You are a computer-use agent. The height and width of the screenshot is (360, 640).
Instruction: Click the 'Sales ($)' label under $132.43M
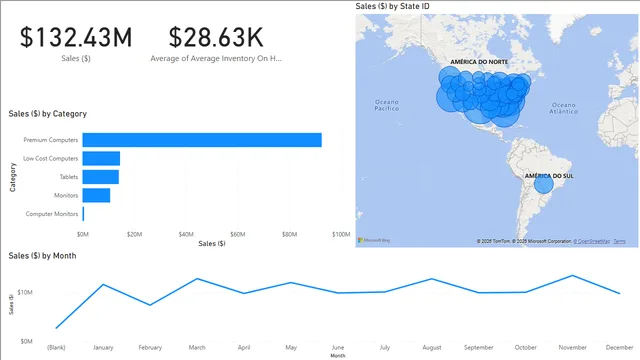[x=76, y=58]
